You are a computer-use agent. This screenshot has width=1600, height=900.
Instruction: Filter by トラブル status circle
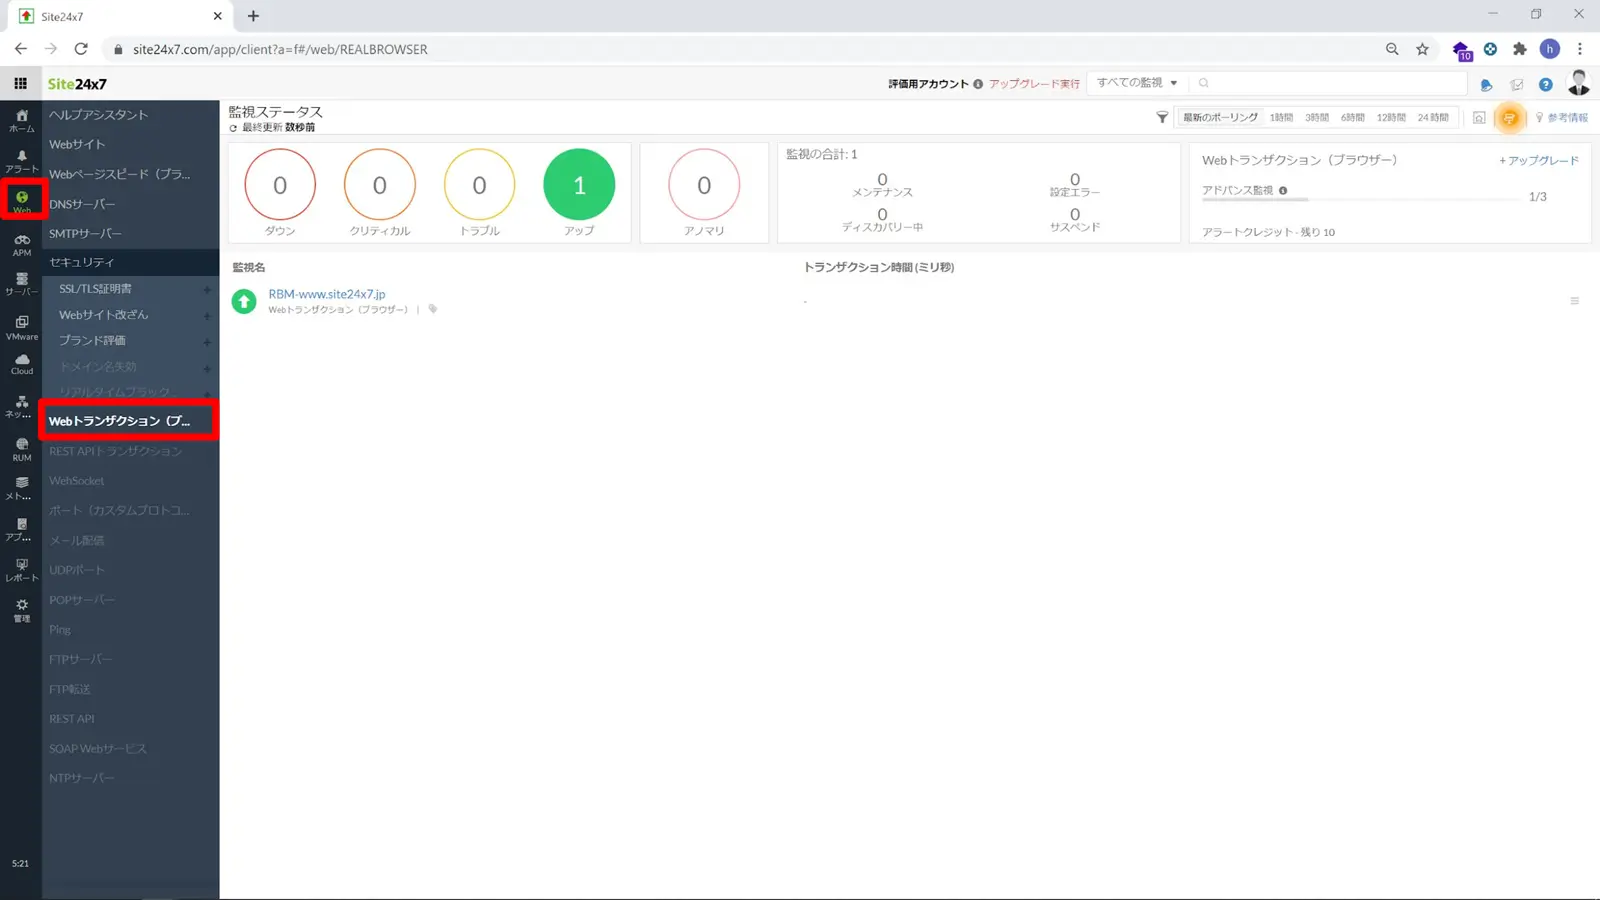point(480,185)
